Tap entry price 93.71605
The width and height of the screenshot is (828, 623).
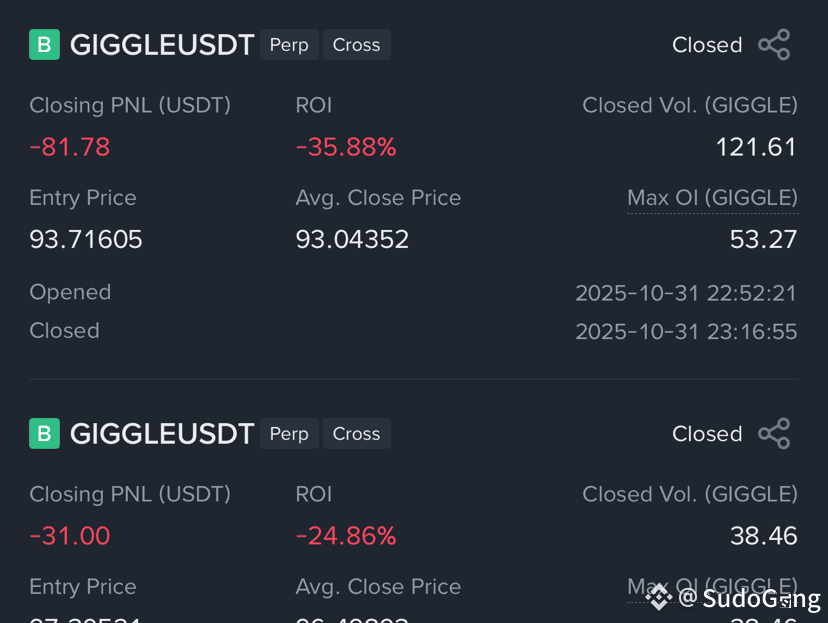click(x=86, y=239)
